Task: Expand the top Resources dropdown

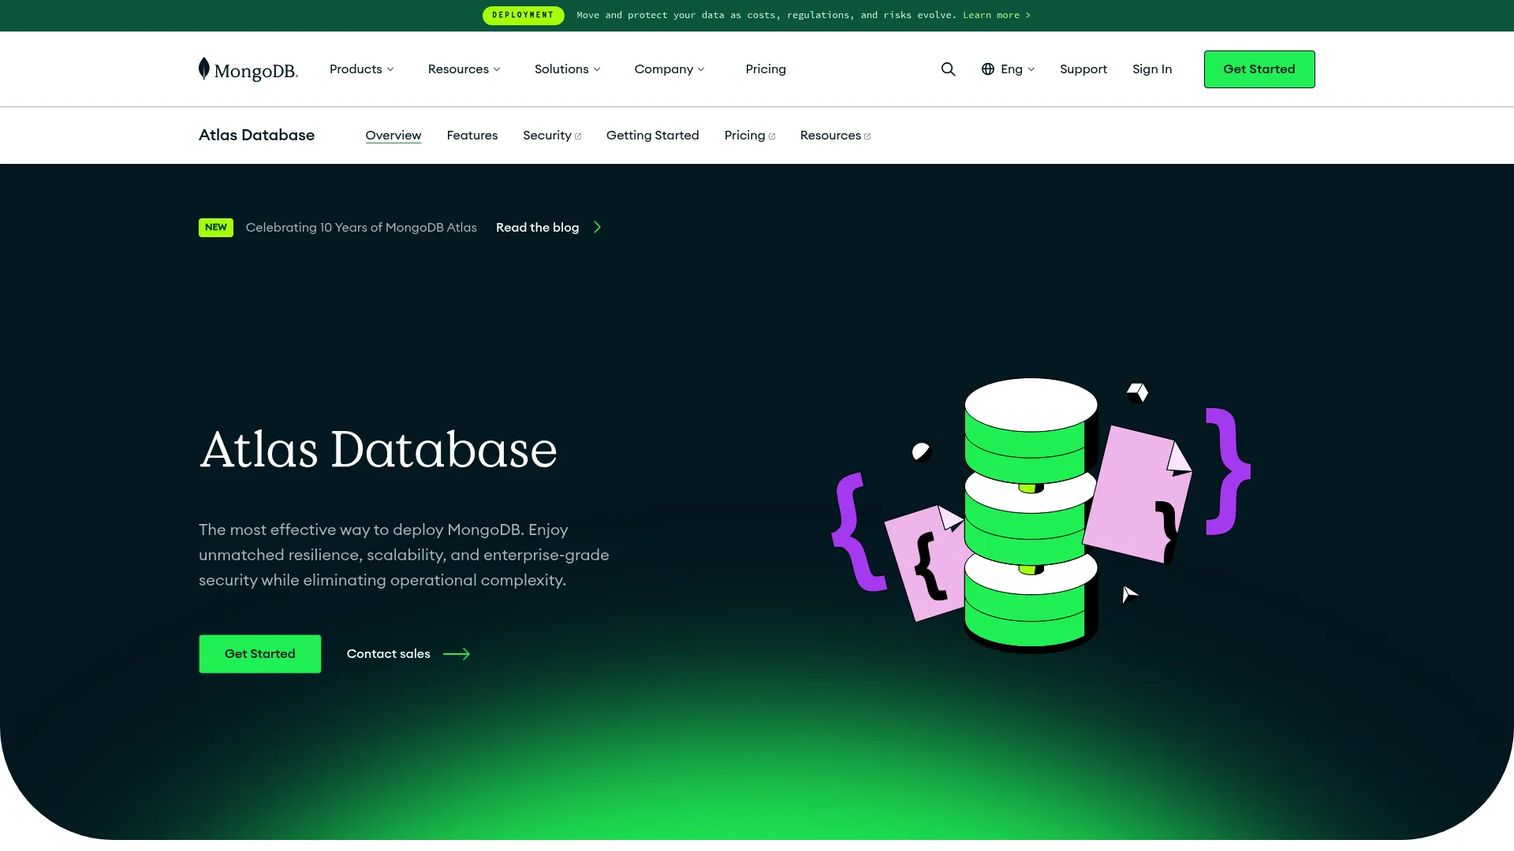Action: pyautogui.click(x=464, y=69)
